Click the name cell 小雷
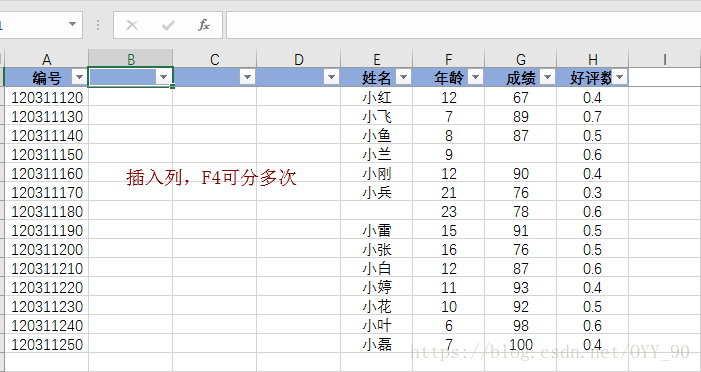 376,230
